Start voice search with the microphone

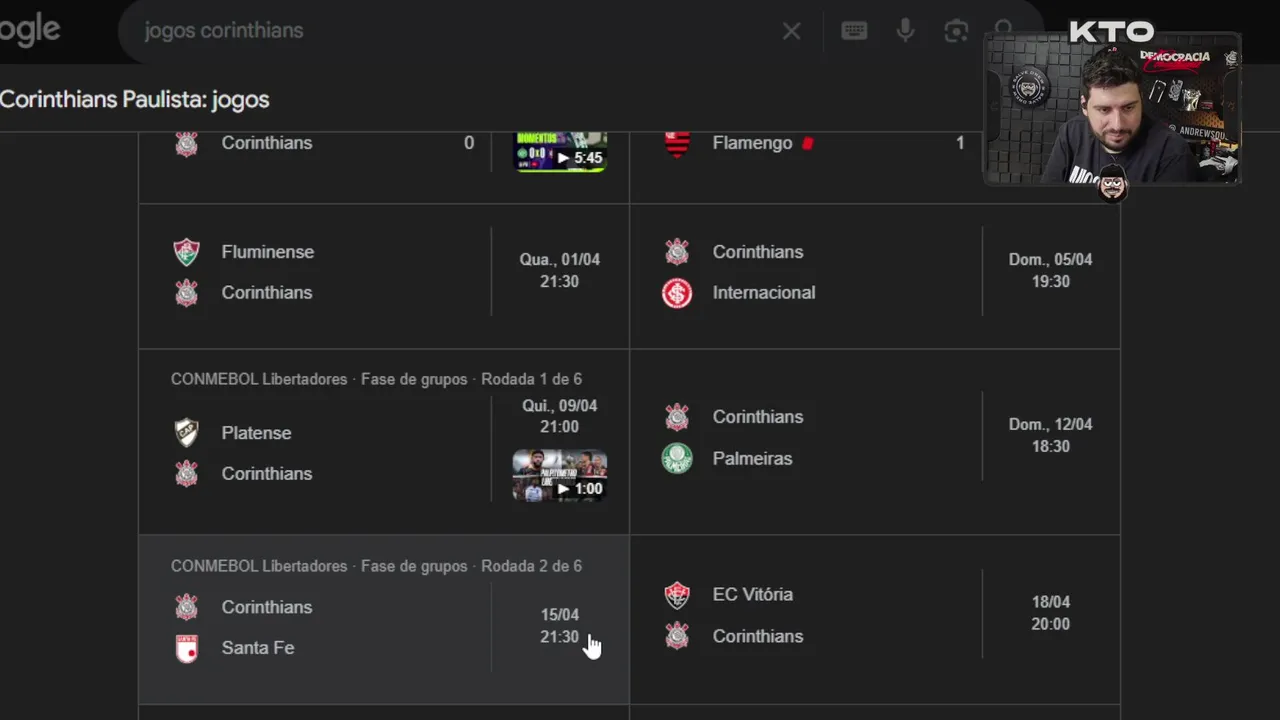click(x=905, y=31)
